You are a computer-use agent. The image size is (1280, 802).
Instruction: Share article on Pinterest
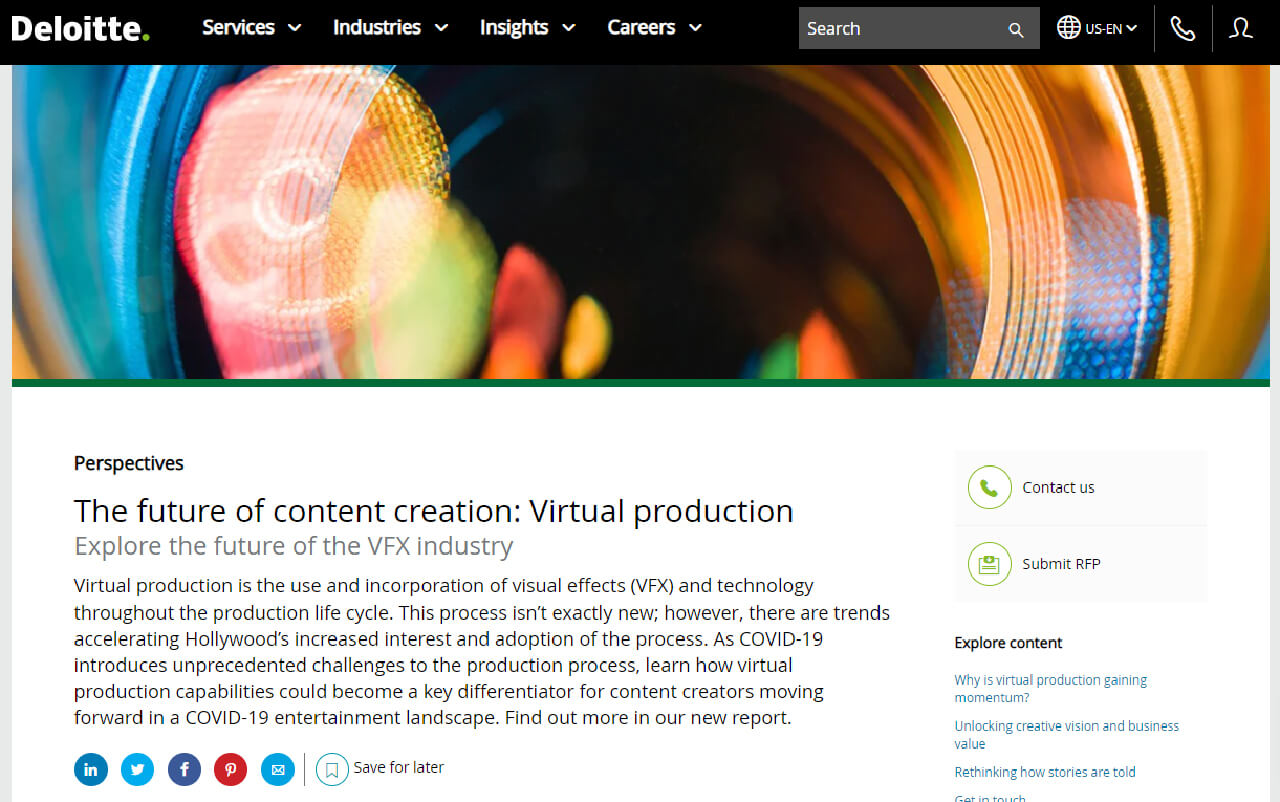pyautogui.click(x=231, y=769)
